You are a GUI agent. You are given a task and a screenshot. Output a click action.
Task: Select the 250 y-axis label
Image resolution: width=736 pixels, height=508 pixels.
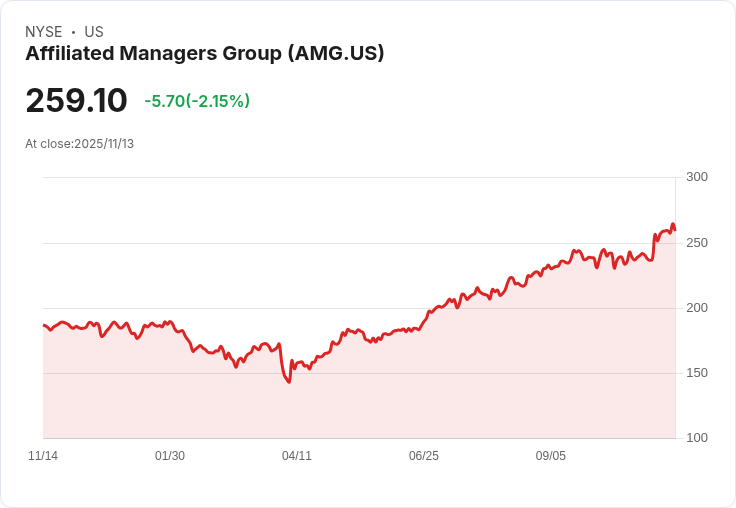point(697,242)
